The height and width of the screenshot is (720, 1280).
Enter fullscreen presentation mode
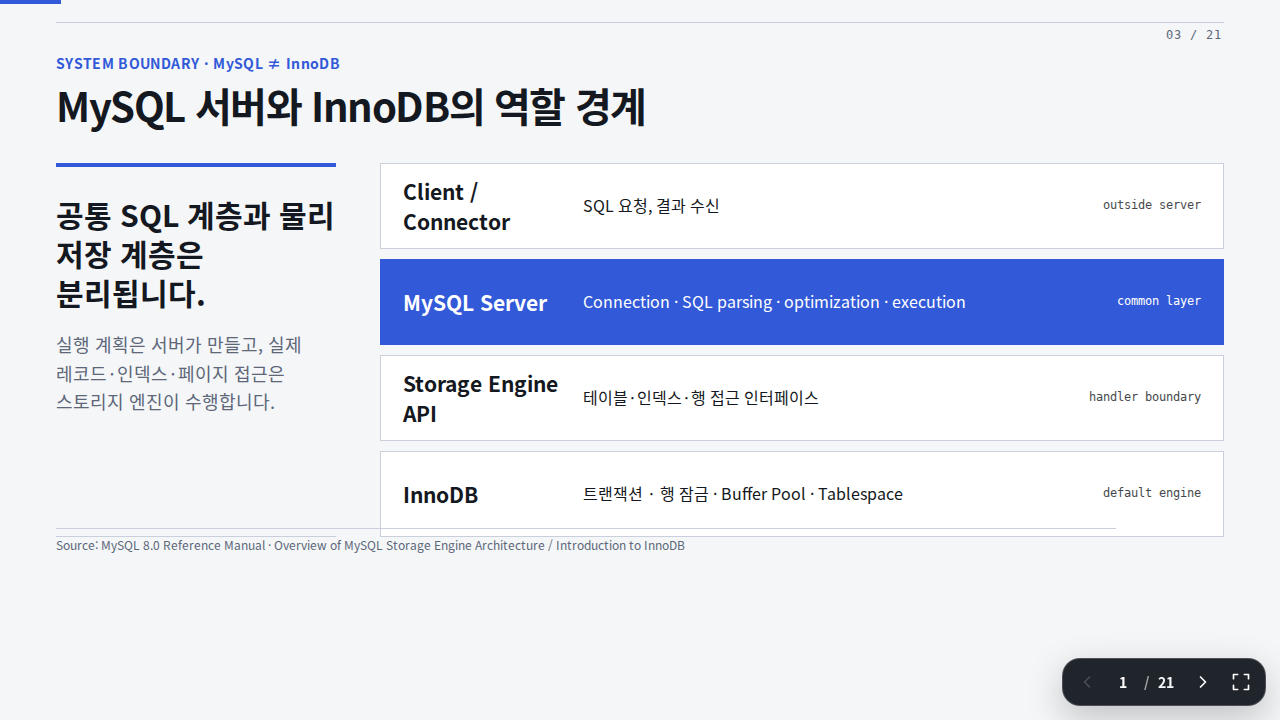tap(1241, 682)
